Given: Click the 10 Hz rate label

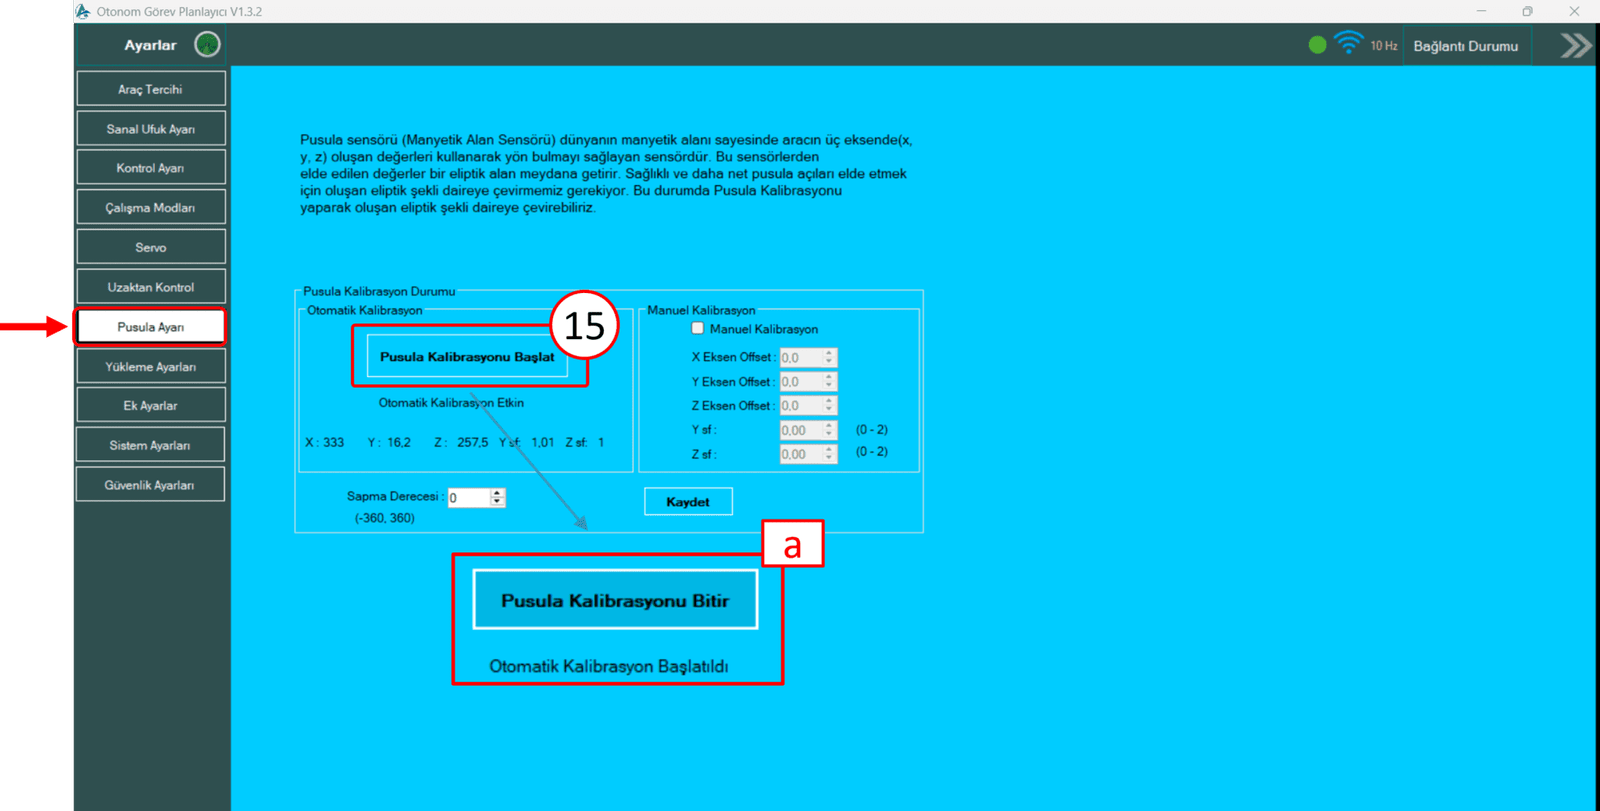Looking at the screenshot, I should [1384, 46].
